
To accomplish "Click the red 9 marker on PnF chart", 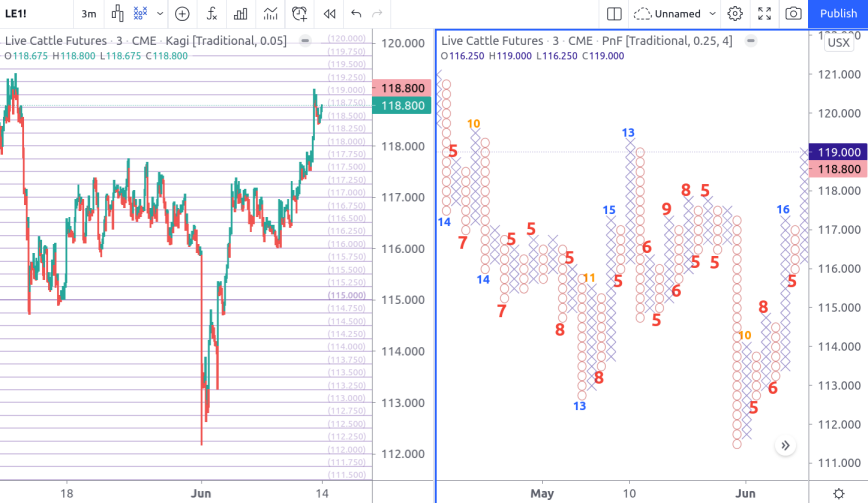I will pos(666,209).
